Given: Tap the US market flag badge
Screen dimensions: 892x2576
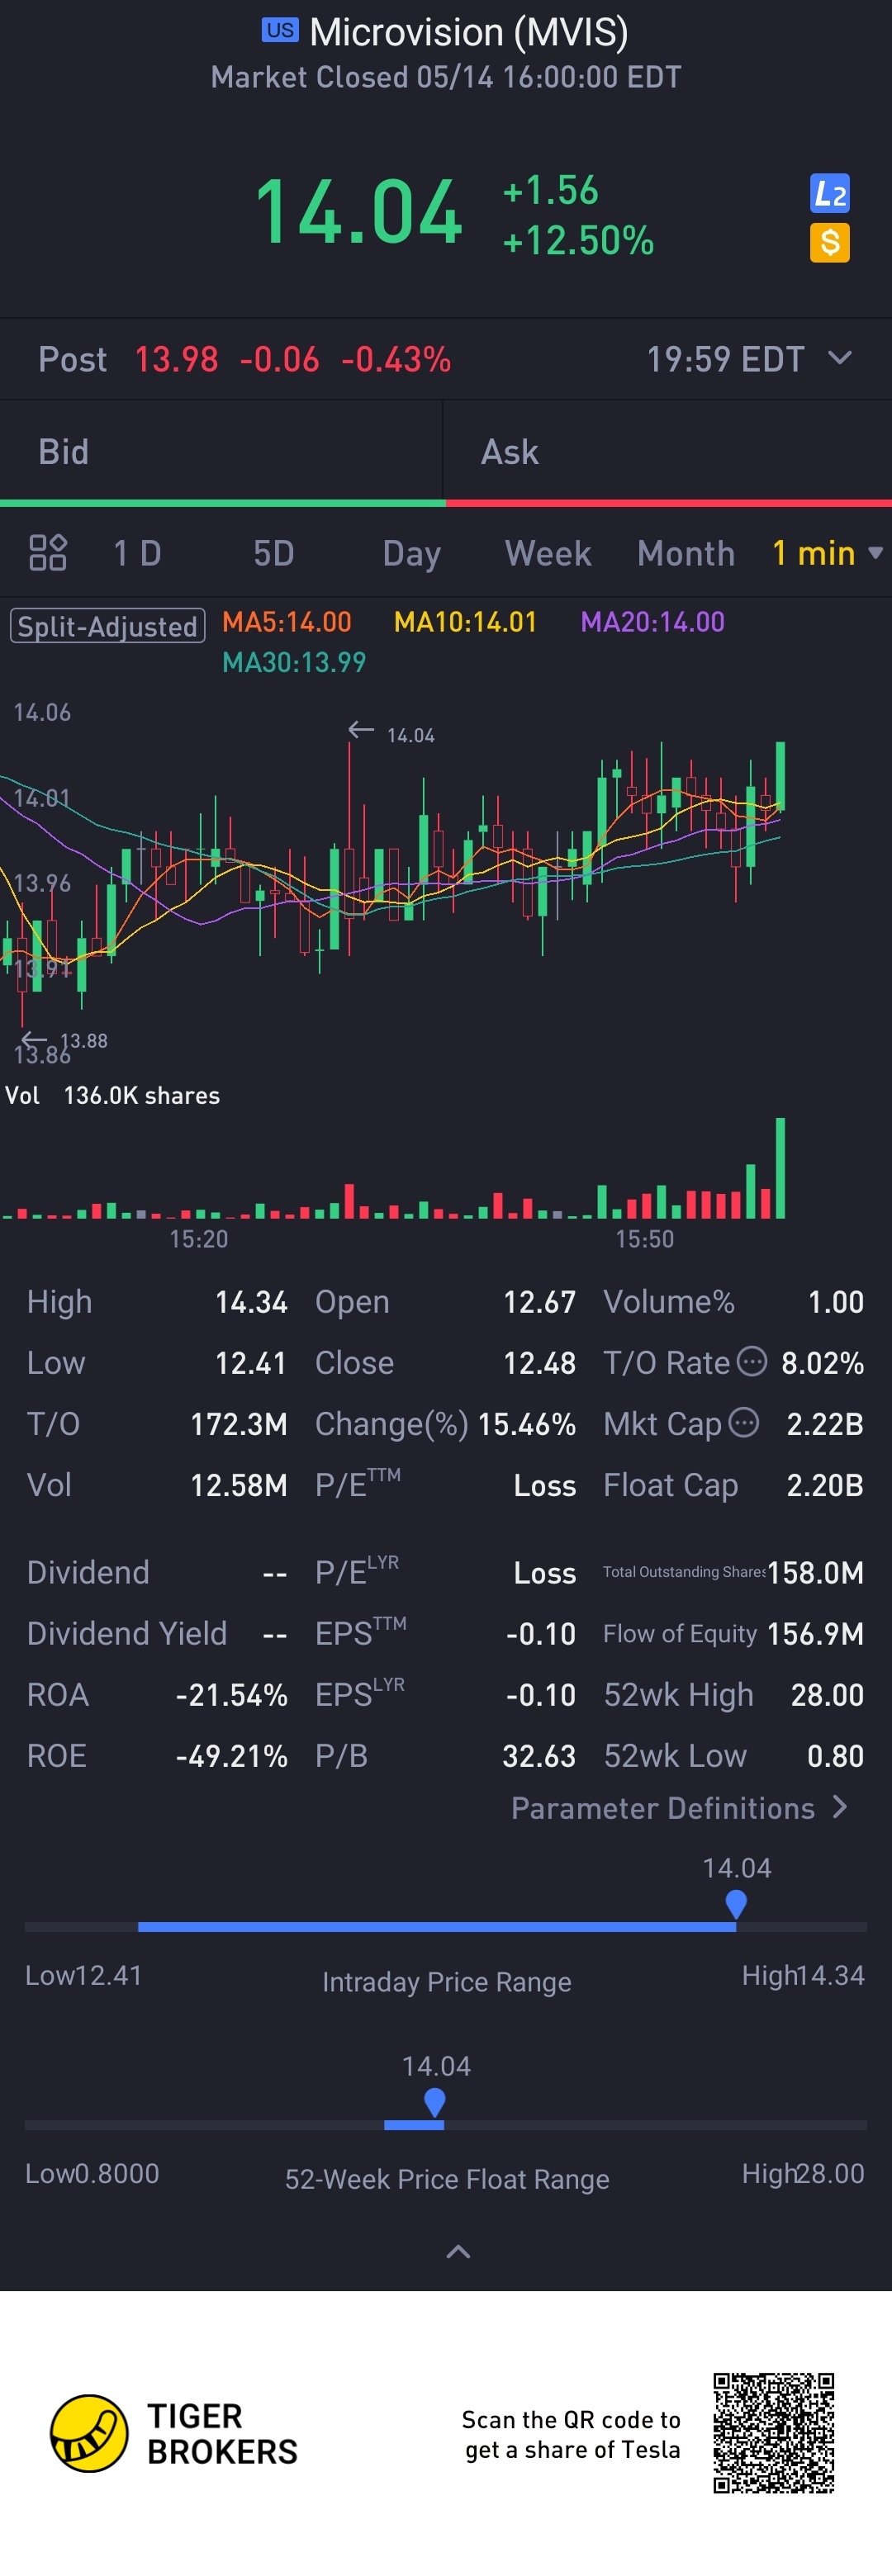Looking at the screenshot, I should pos(280,30).
